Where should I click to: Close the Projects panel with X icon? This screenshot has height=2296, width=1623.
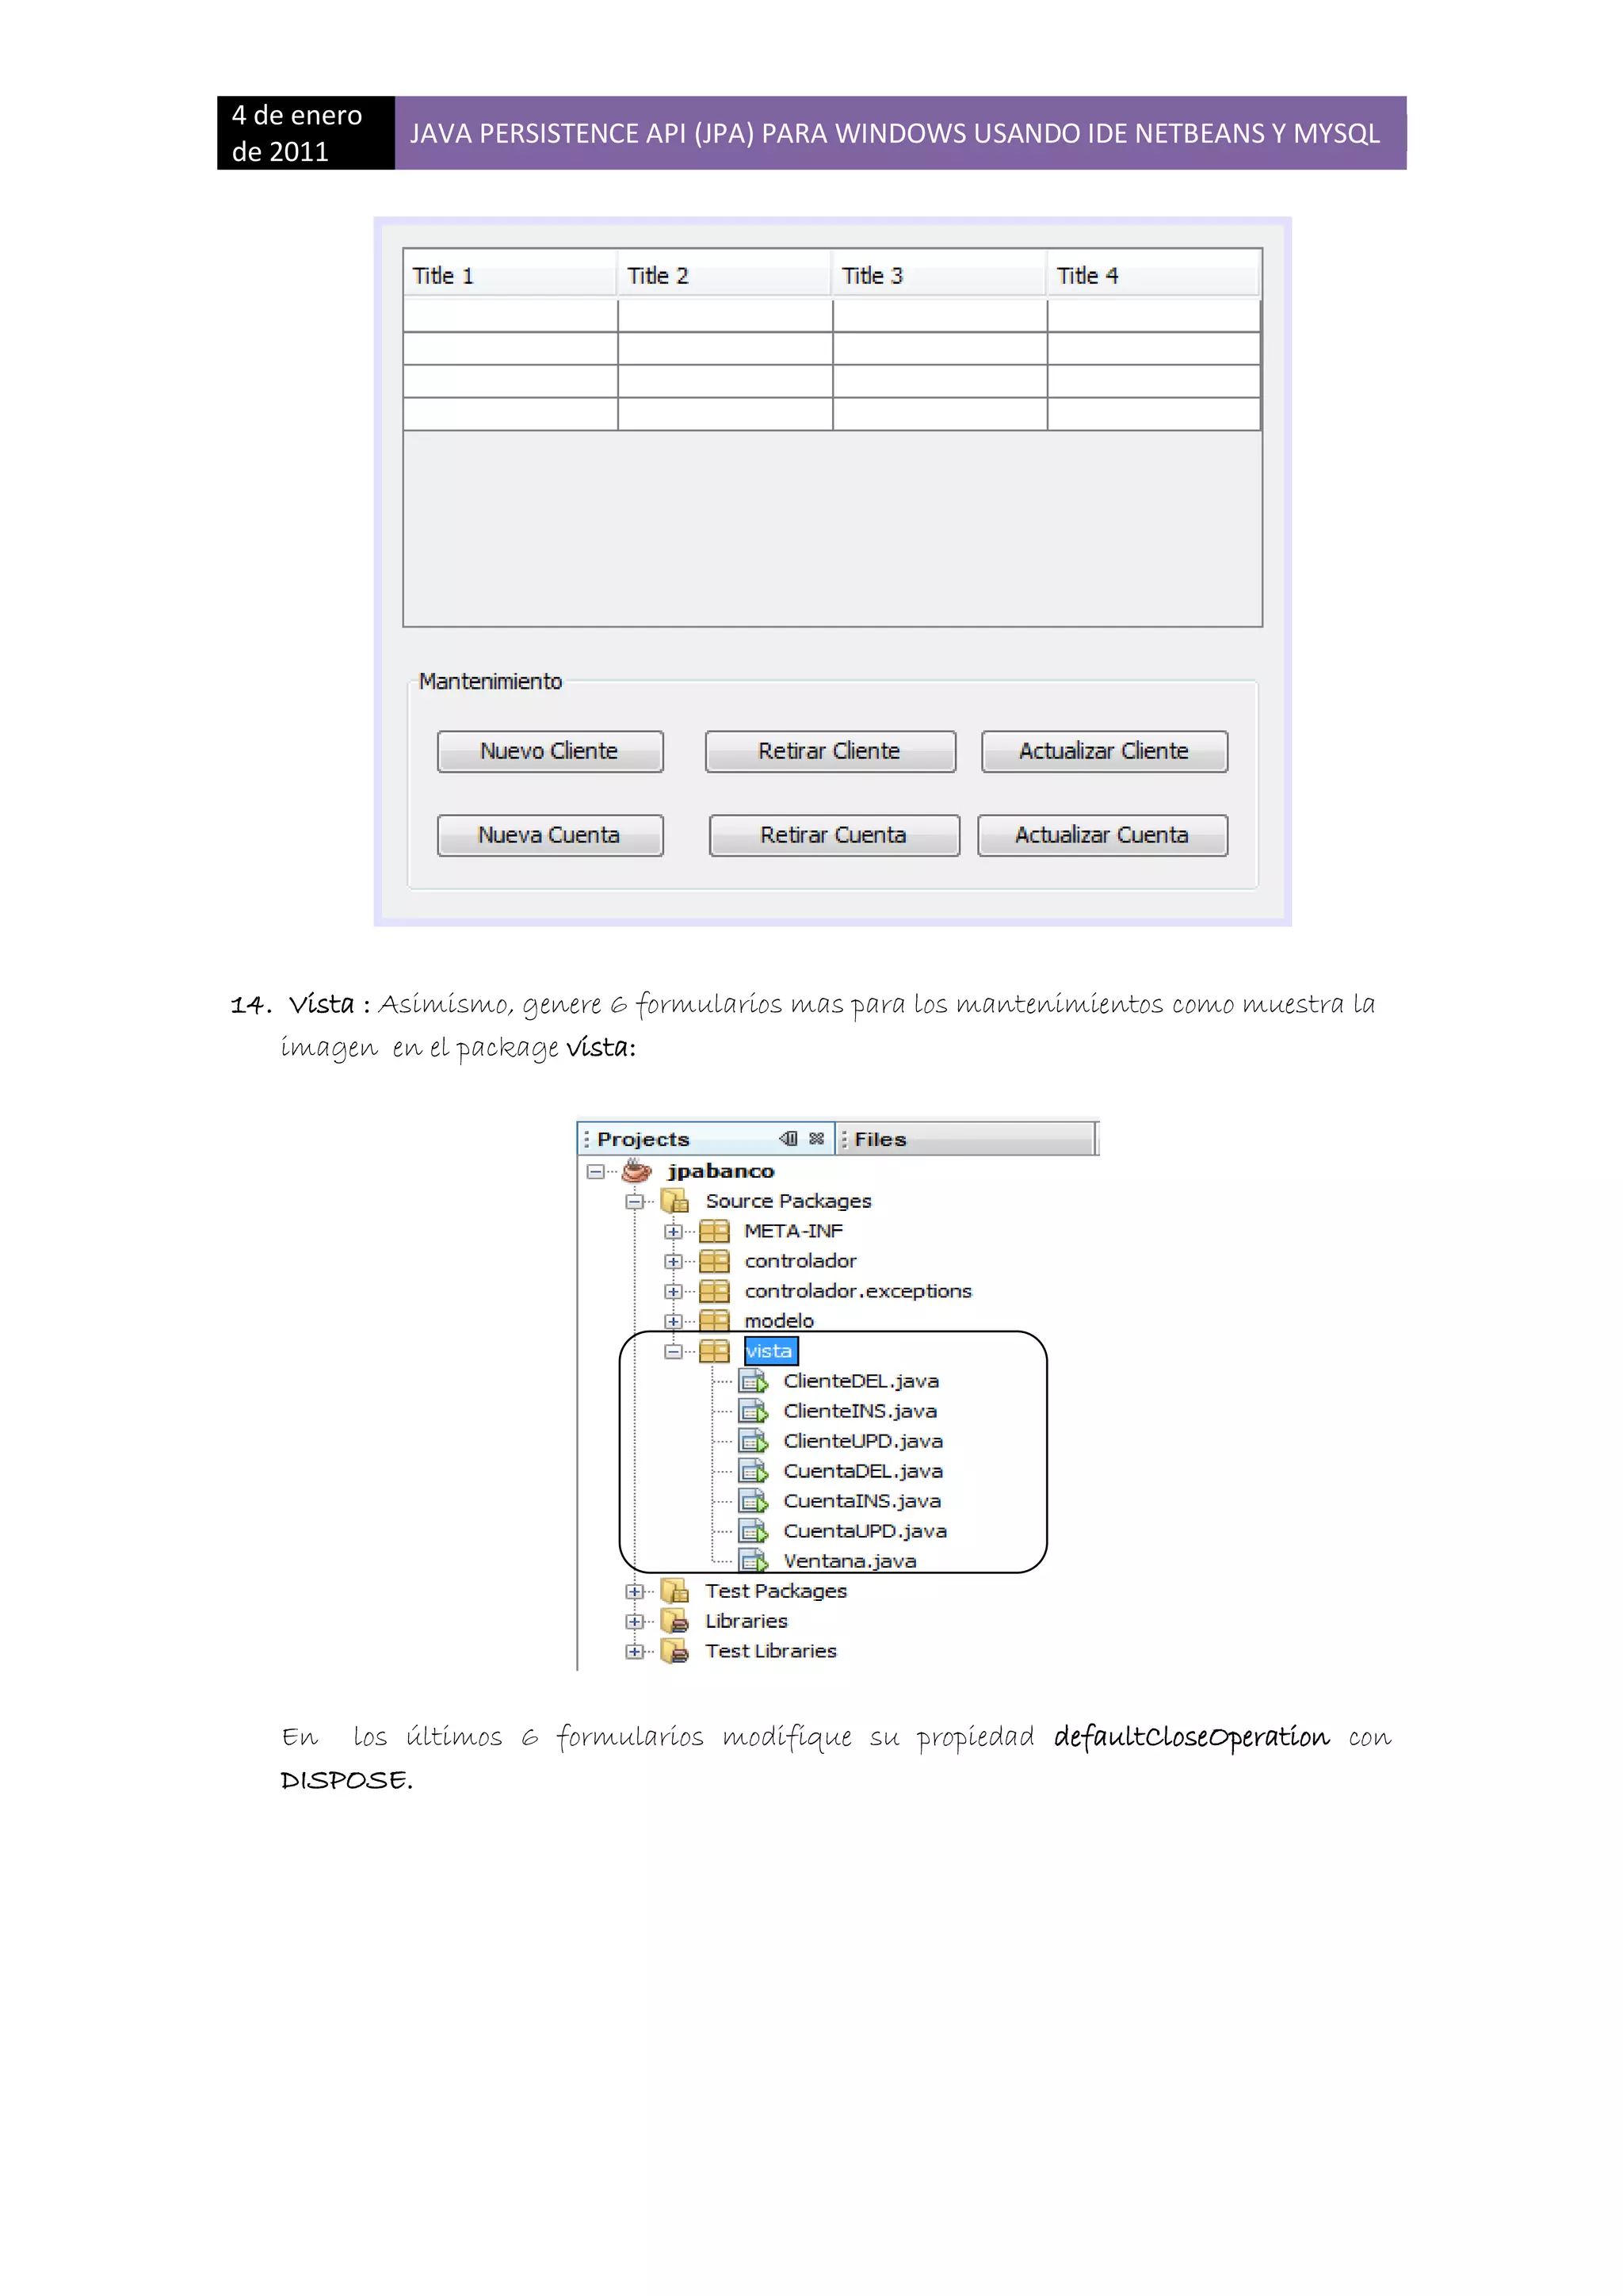click(x=817, y=1139)
